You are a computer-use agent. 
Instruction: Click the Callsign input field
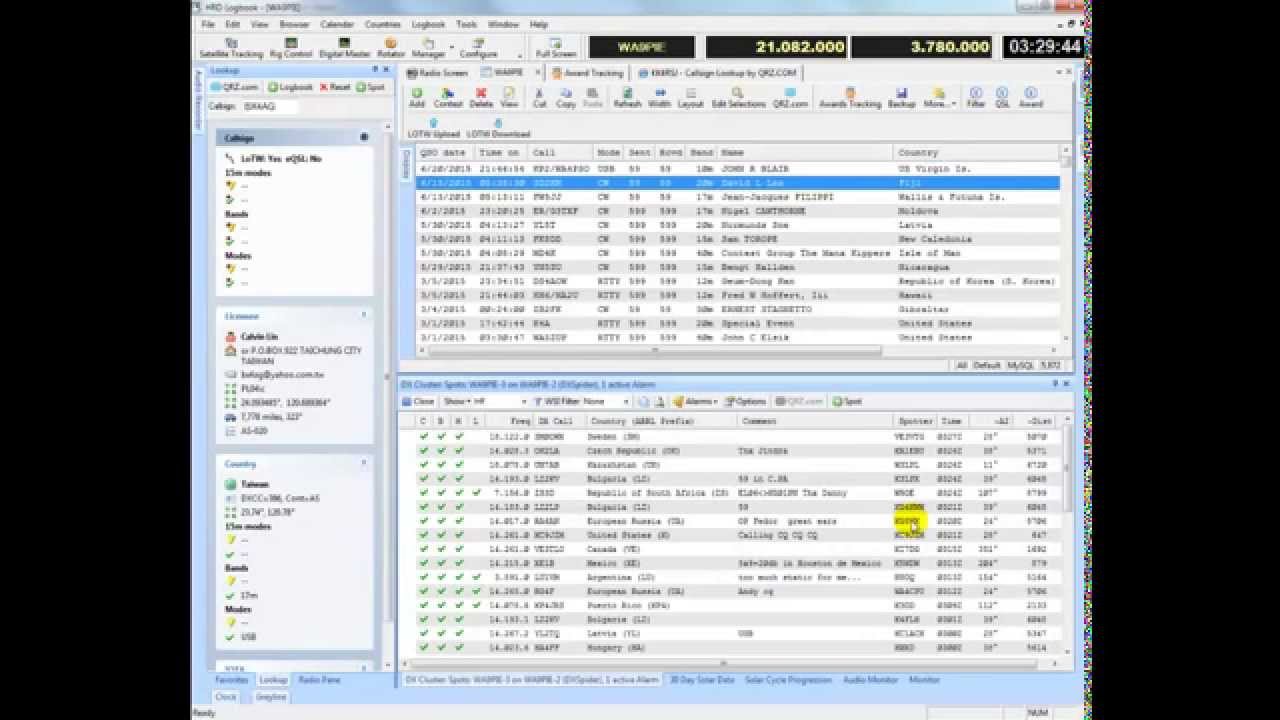click(x=270, y=105)
